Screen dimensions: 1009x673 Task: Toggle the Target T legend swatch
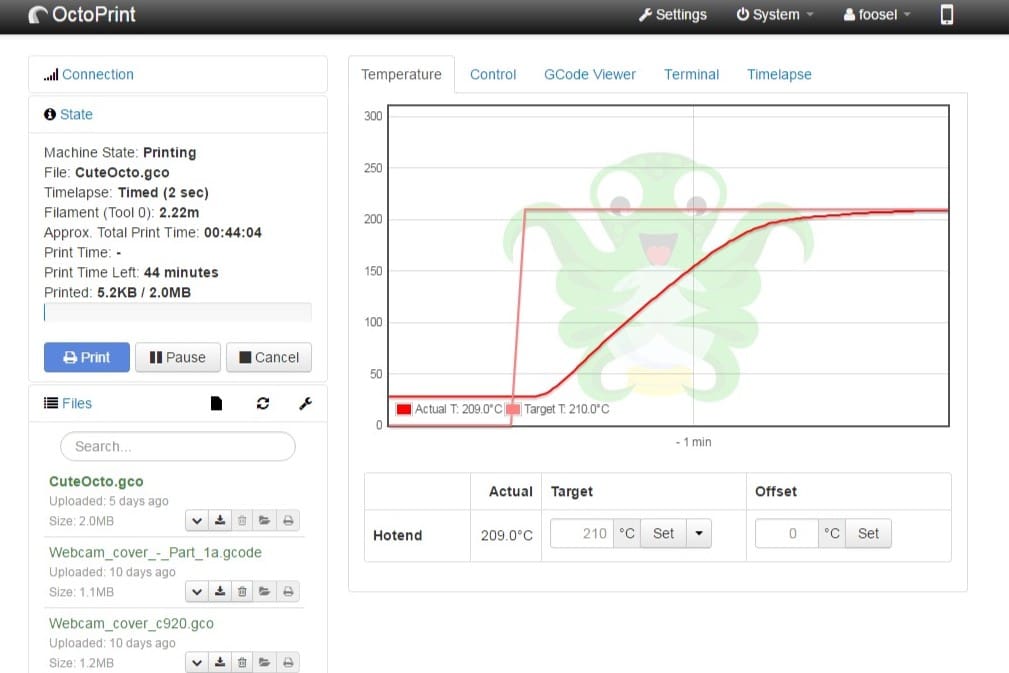coord(513,409)
